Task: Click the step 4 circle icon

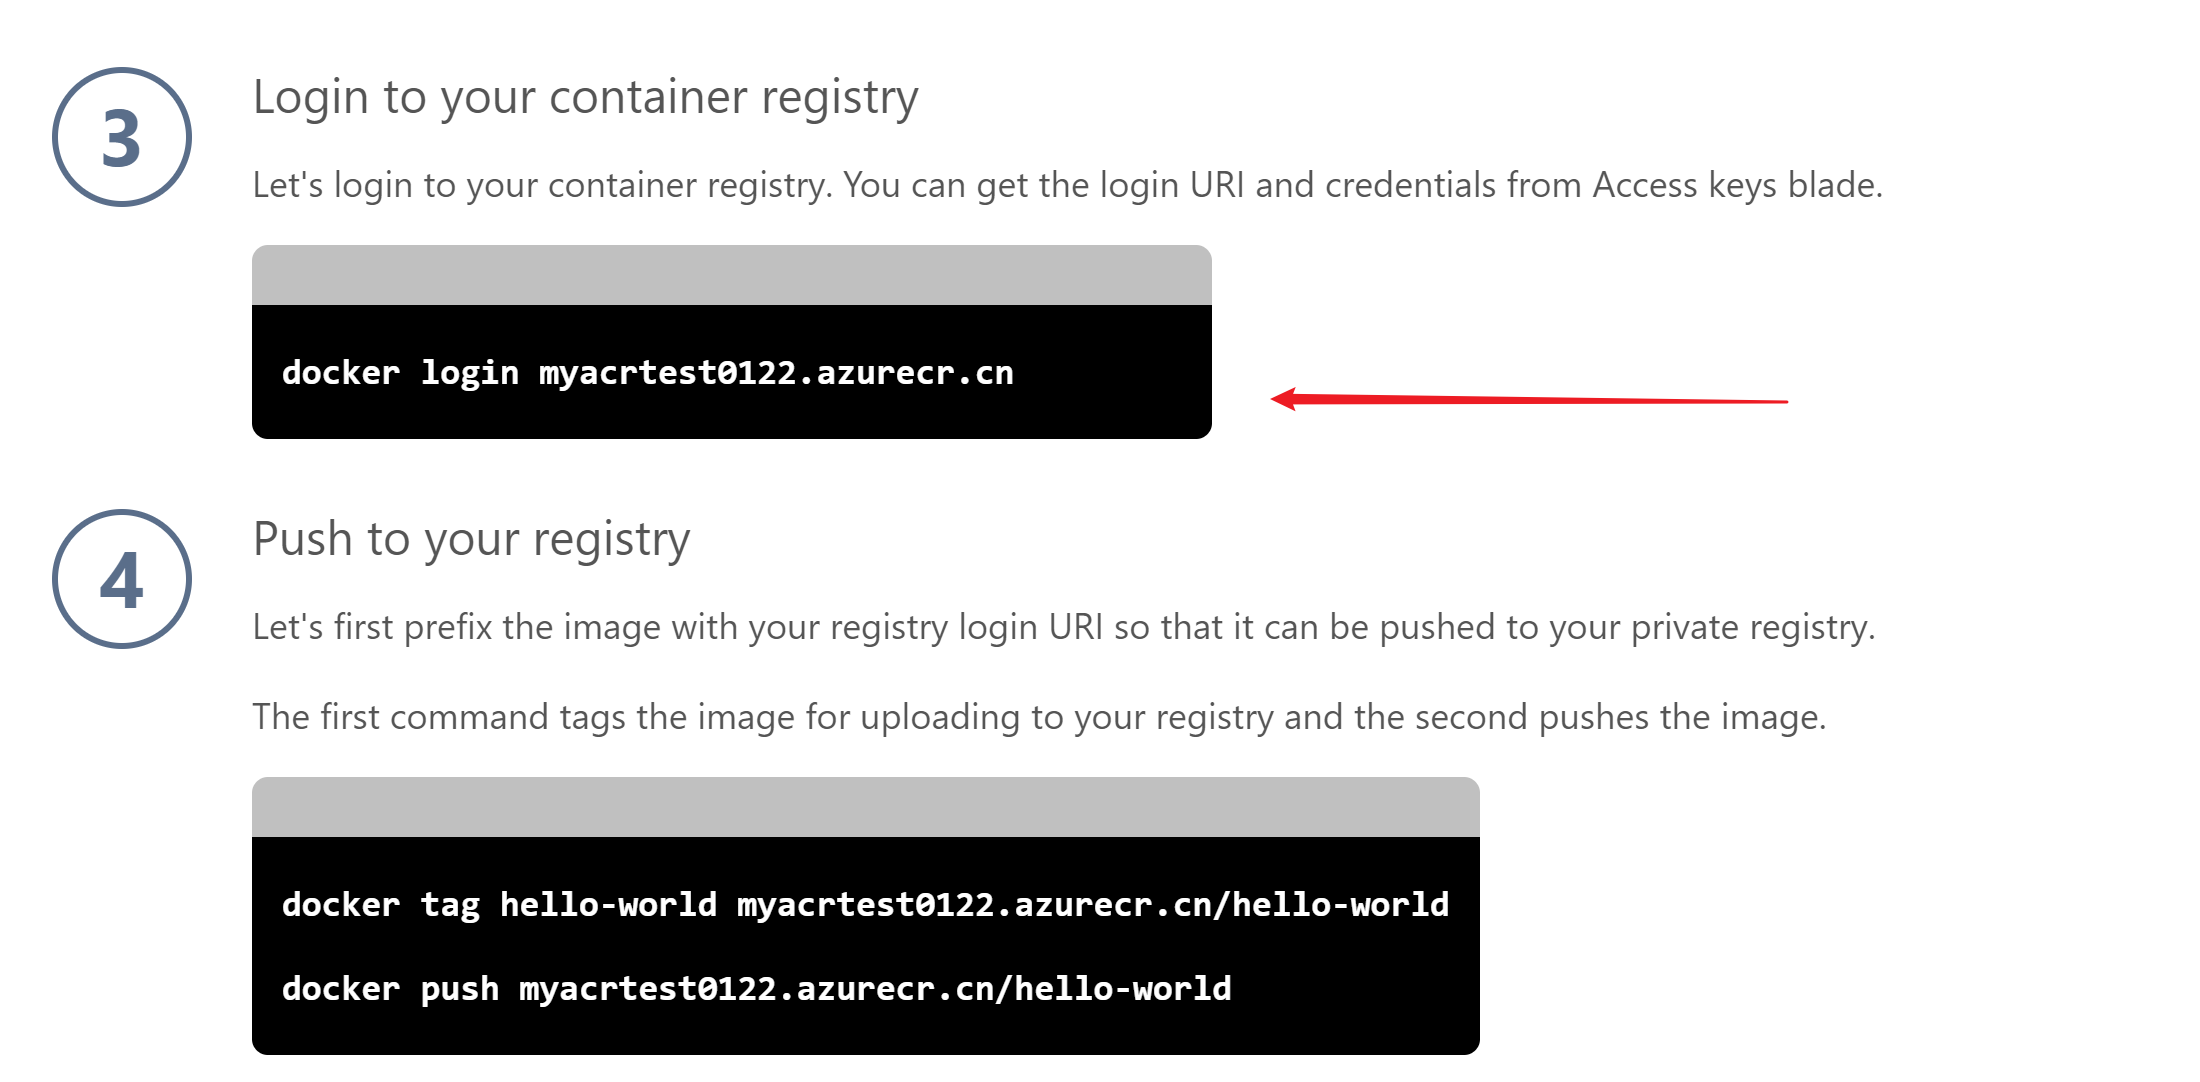Action: click(x=122, y=579)
